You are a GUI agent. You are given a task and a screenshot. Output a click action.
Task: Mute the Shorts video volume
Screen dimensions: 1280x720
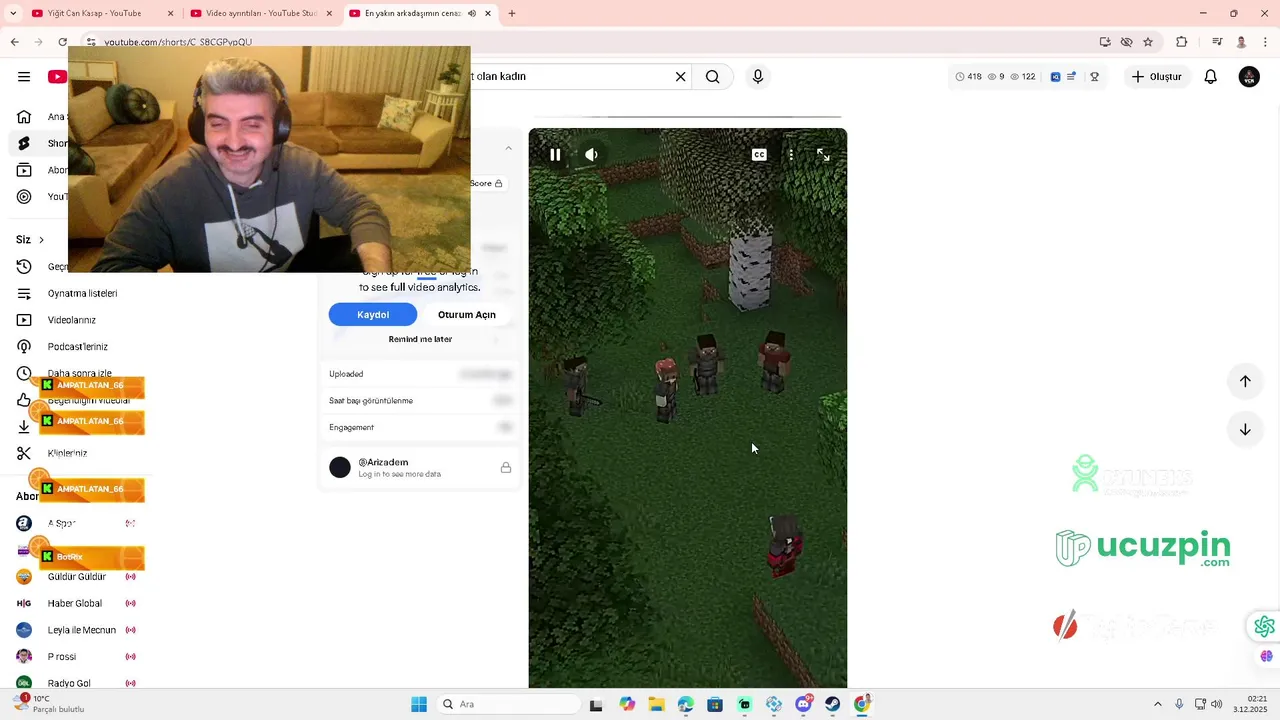coord(592,155)
